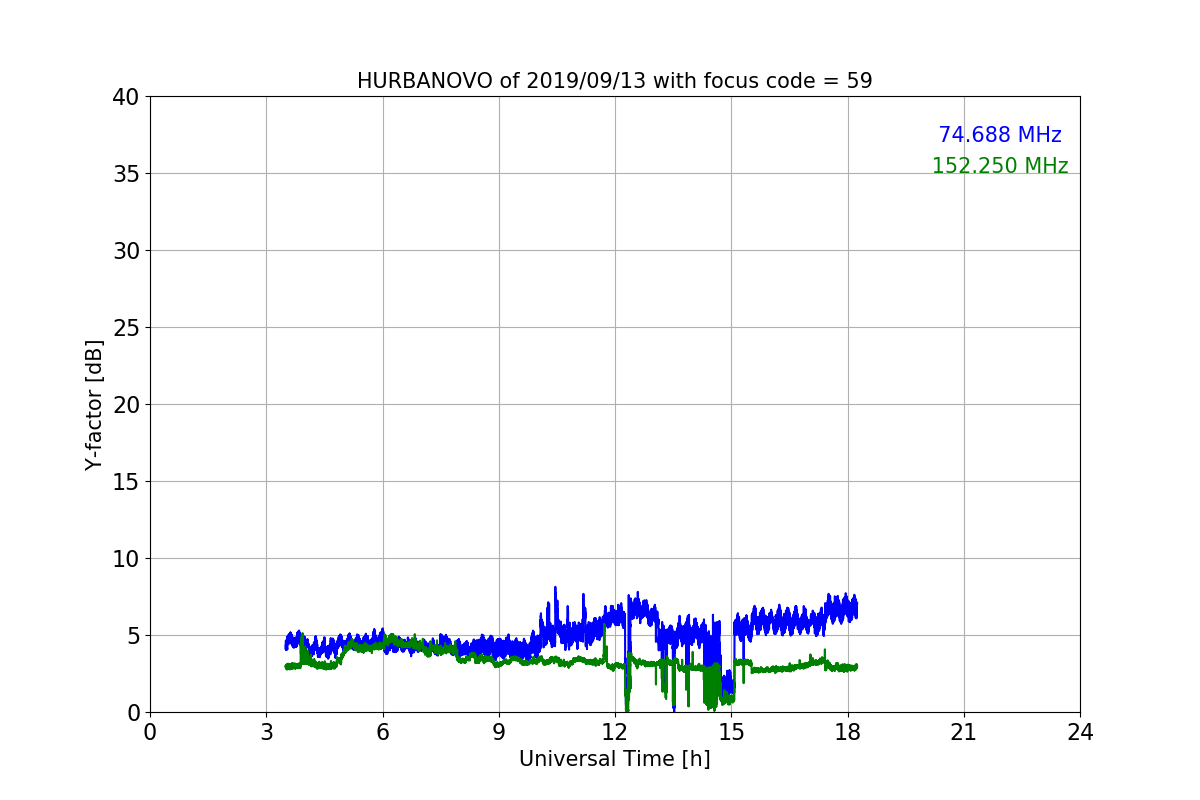
Task: Click y-axis tick value 40
Action: [x=126, y=97]
